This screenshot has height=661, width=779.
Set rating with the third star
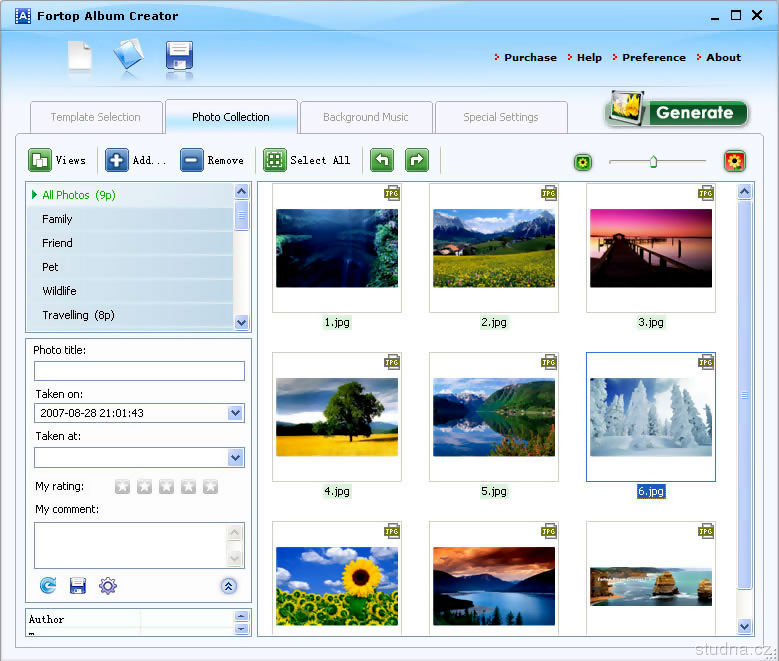[166, 487]
